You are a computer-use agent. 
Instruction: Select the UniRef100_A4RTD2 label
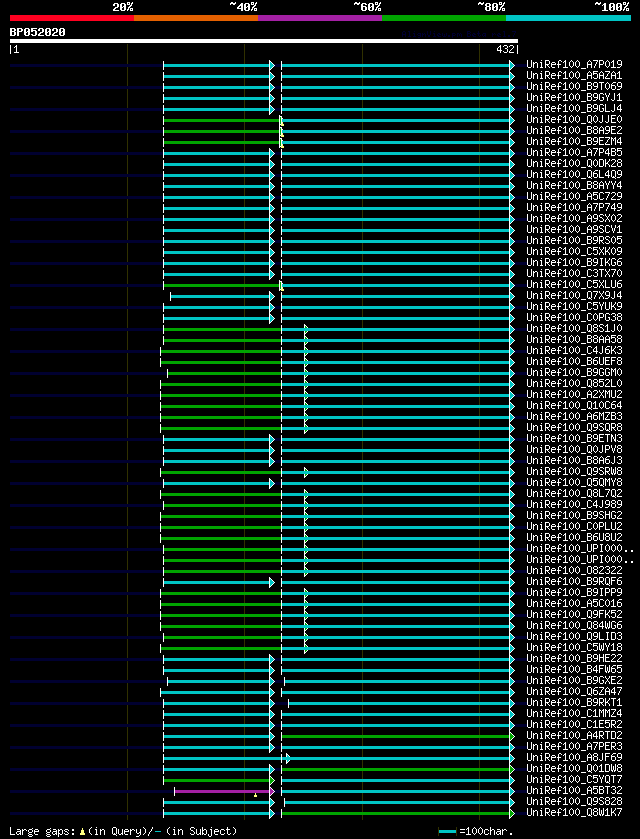coord(574,736)
